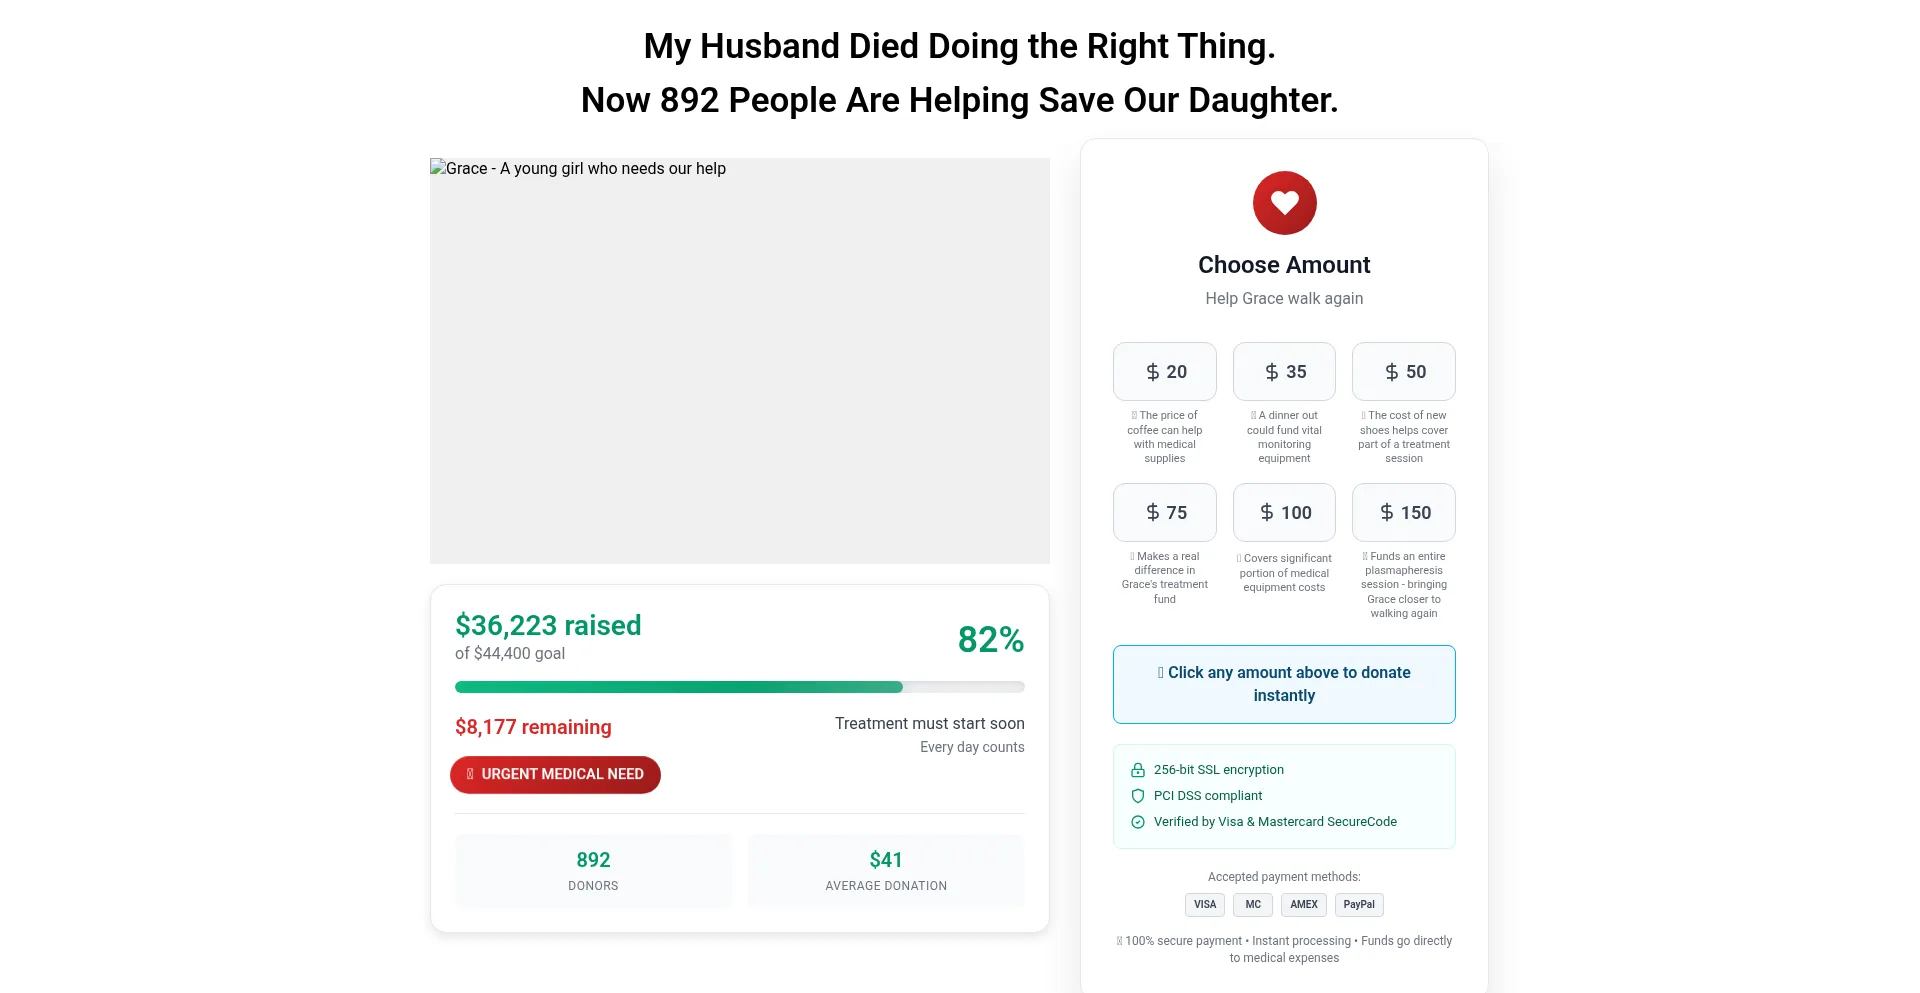Click the Verified checkmark circle icon
The height and width of the screenshot is (993, 1920).
(x=1138, y=822)
